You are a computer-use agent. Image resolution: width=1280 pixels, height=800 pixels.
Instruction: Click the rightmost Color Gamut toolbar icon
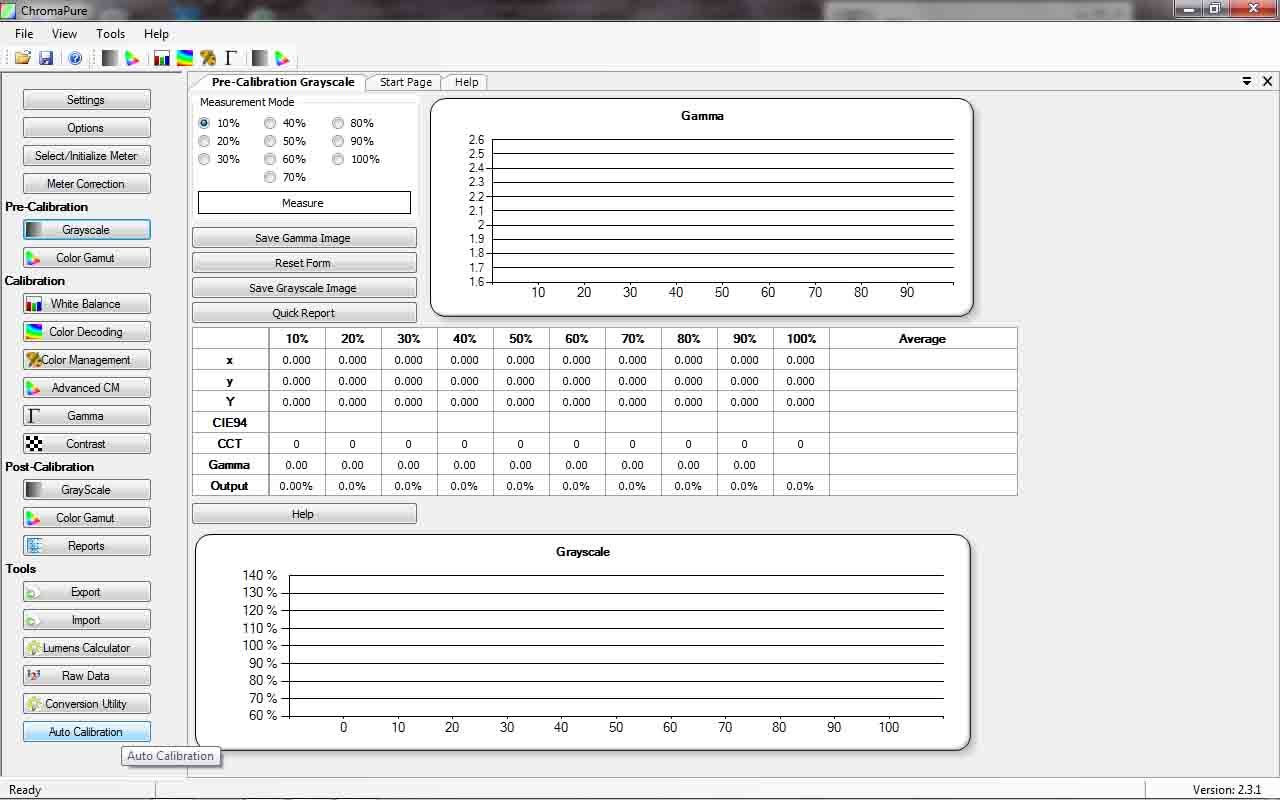coord(283,59)
